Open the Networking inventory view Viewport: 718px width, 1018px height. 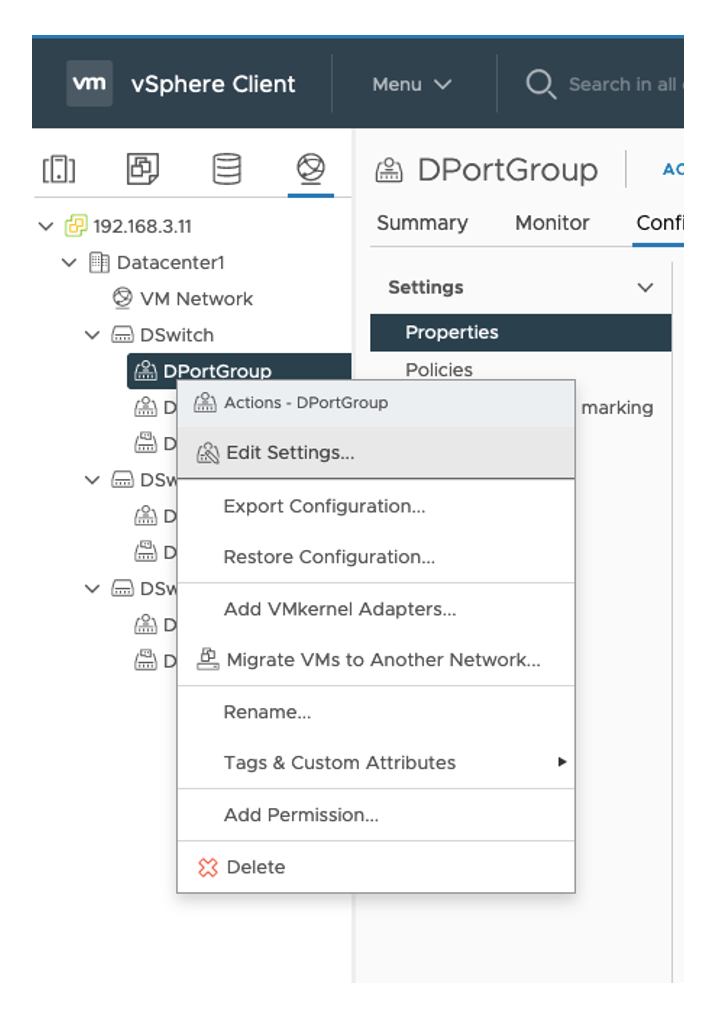[310, 168]
